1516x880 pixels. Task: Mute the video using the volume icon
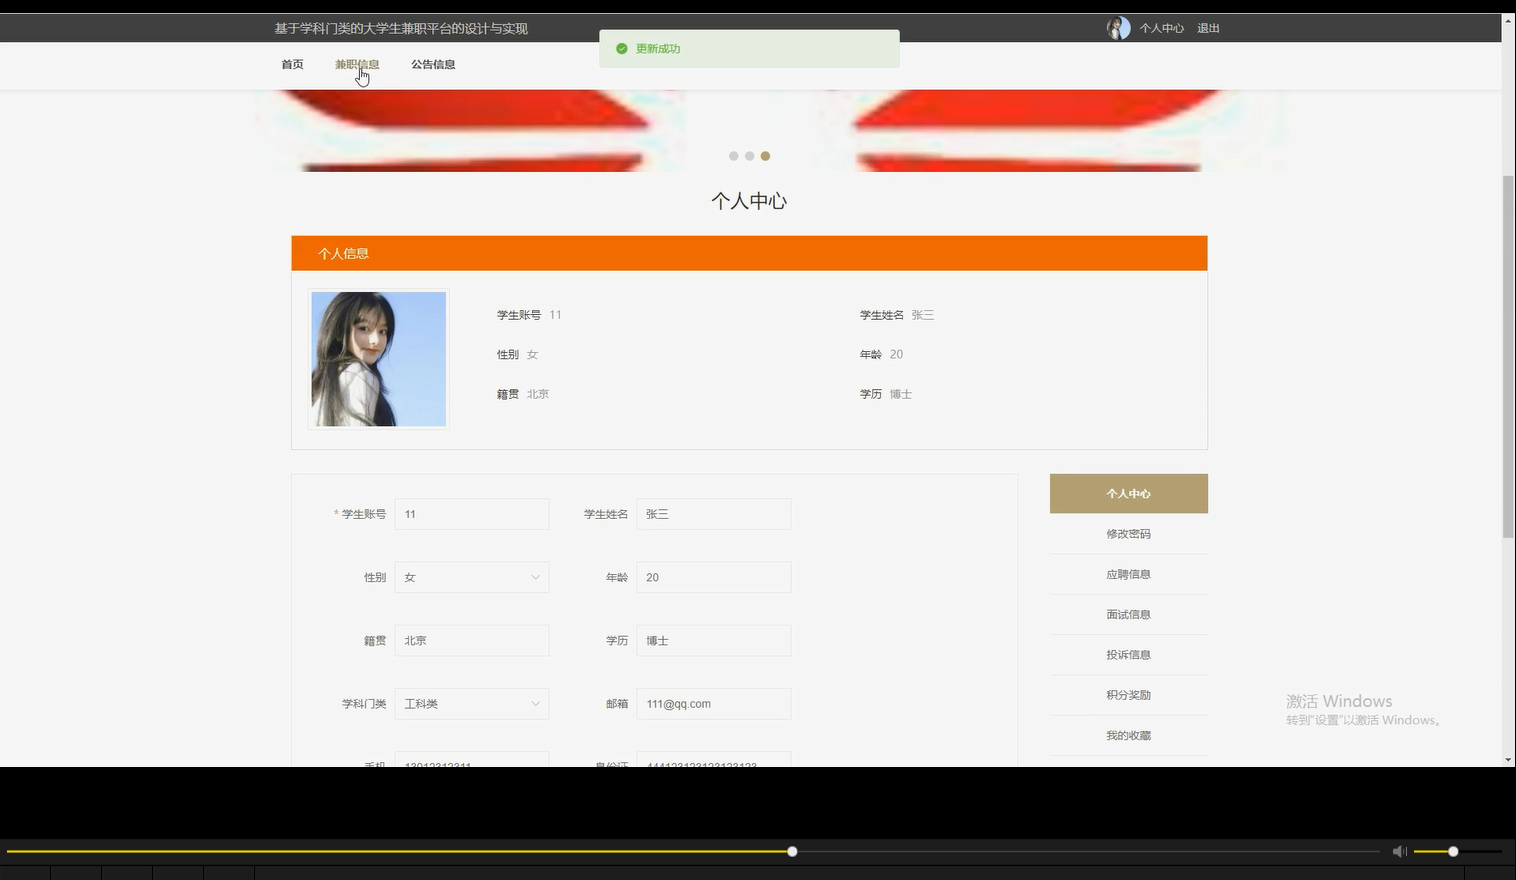[x=1398, y=851]
